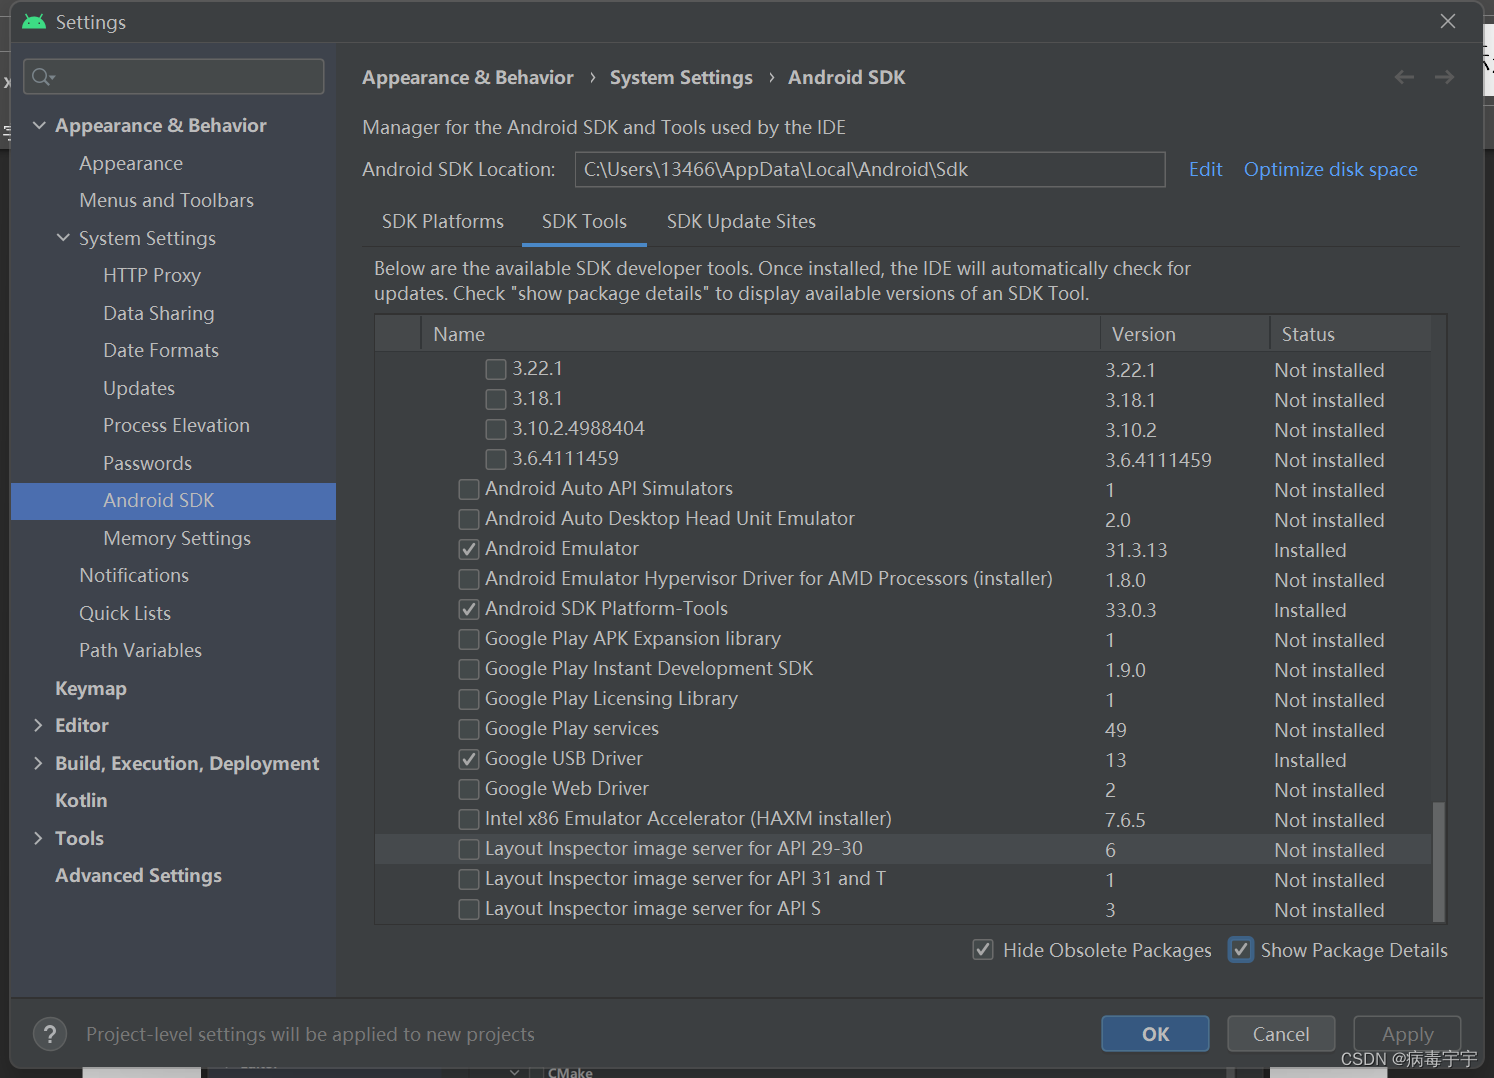Click the OK button
1494x1078 pixels.
1155,1034
